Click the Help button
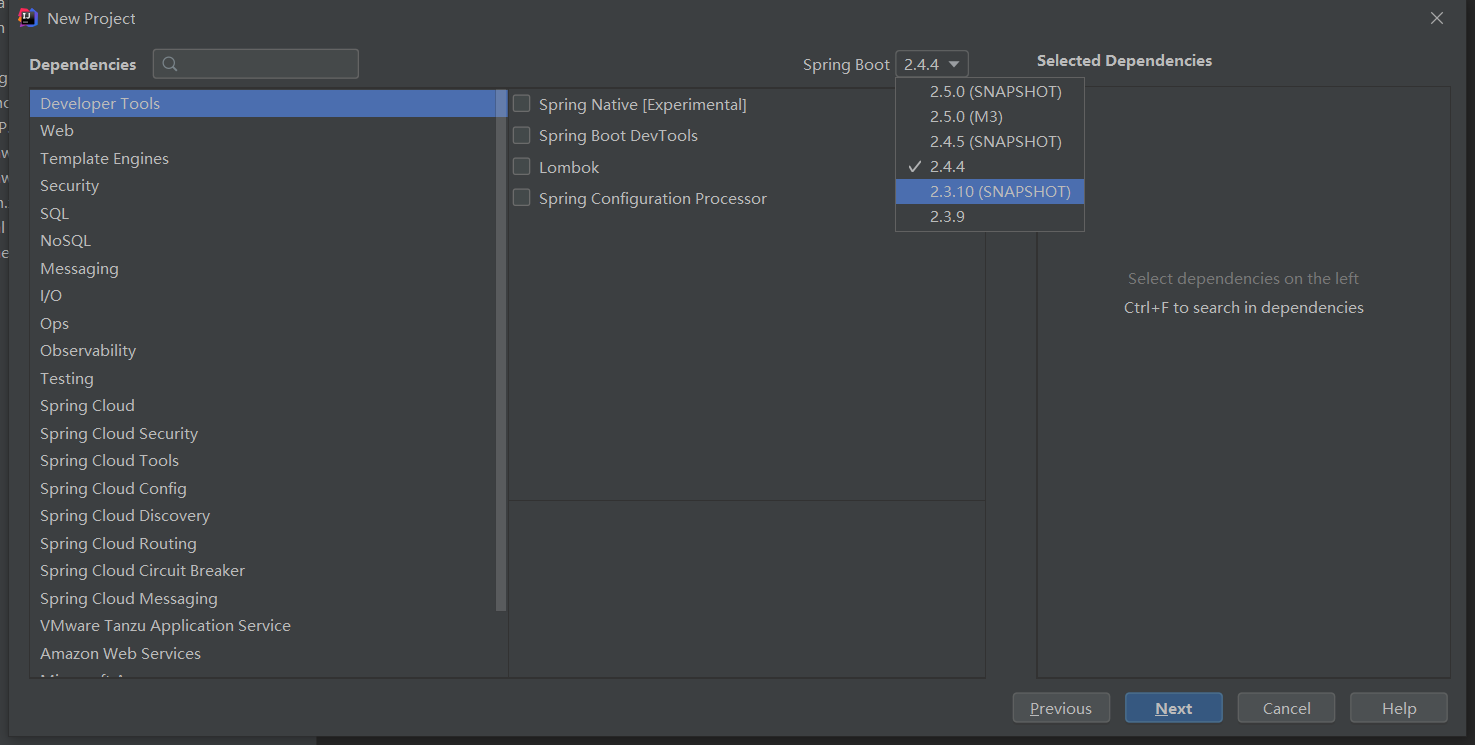The image size is (1475, 745). (1398, 707)
